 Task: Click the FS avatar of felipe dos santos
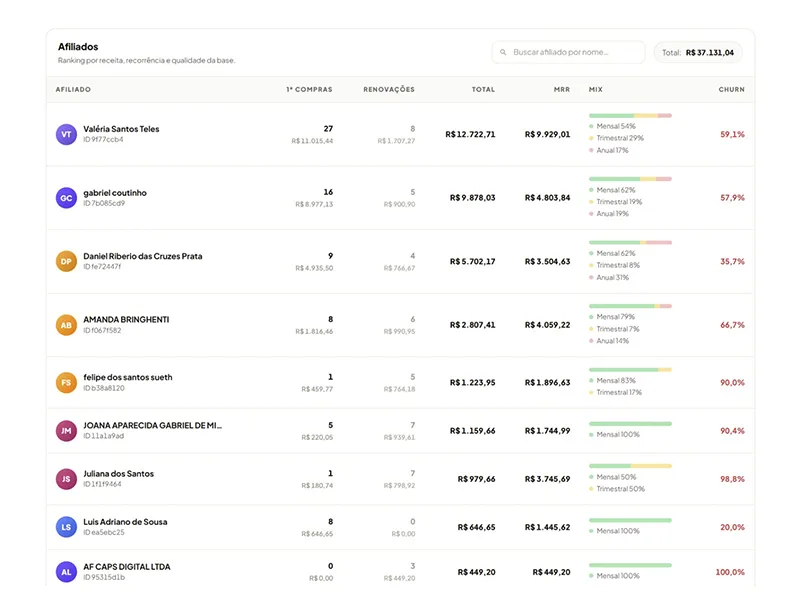[66, 383]
